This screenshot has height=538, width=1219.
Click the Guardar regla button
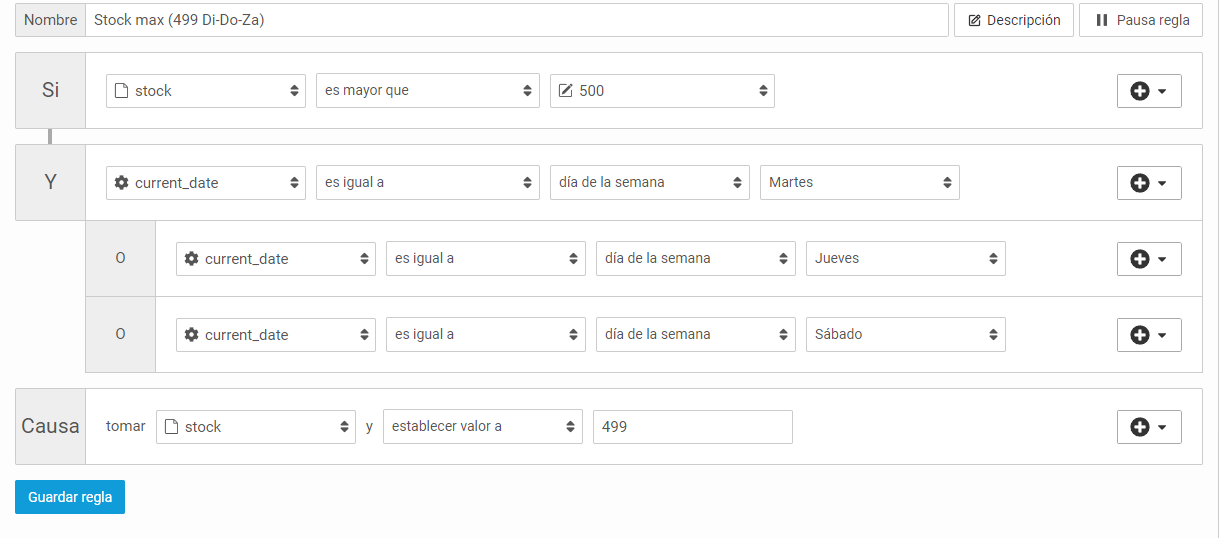click(70, 497)
